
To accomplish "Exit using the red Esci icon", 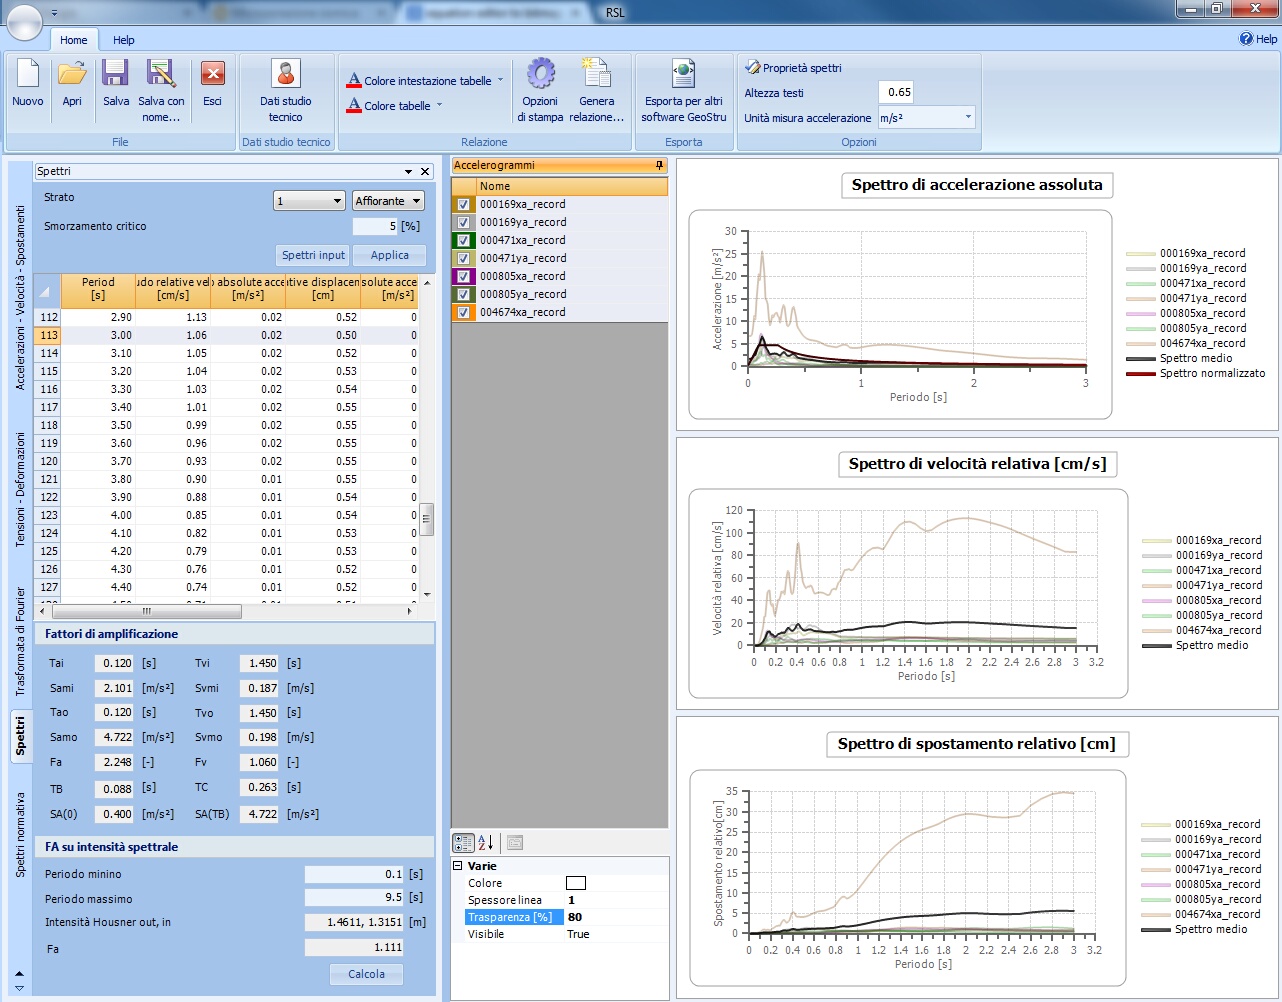I will tap(213, 74).
